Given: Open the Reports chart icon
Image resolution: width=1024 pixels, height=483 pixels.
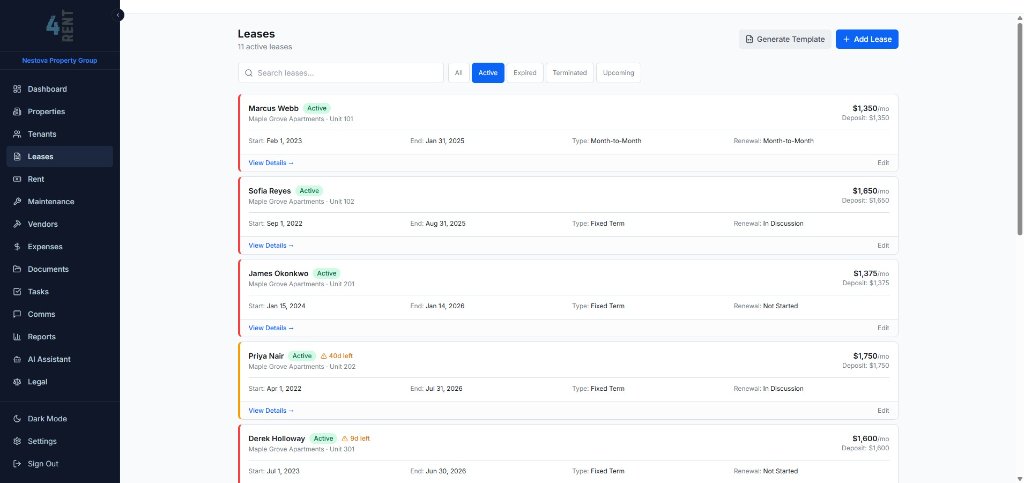Looking at the screenshot, I should tap(17, 337).
